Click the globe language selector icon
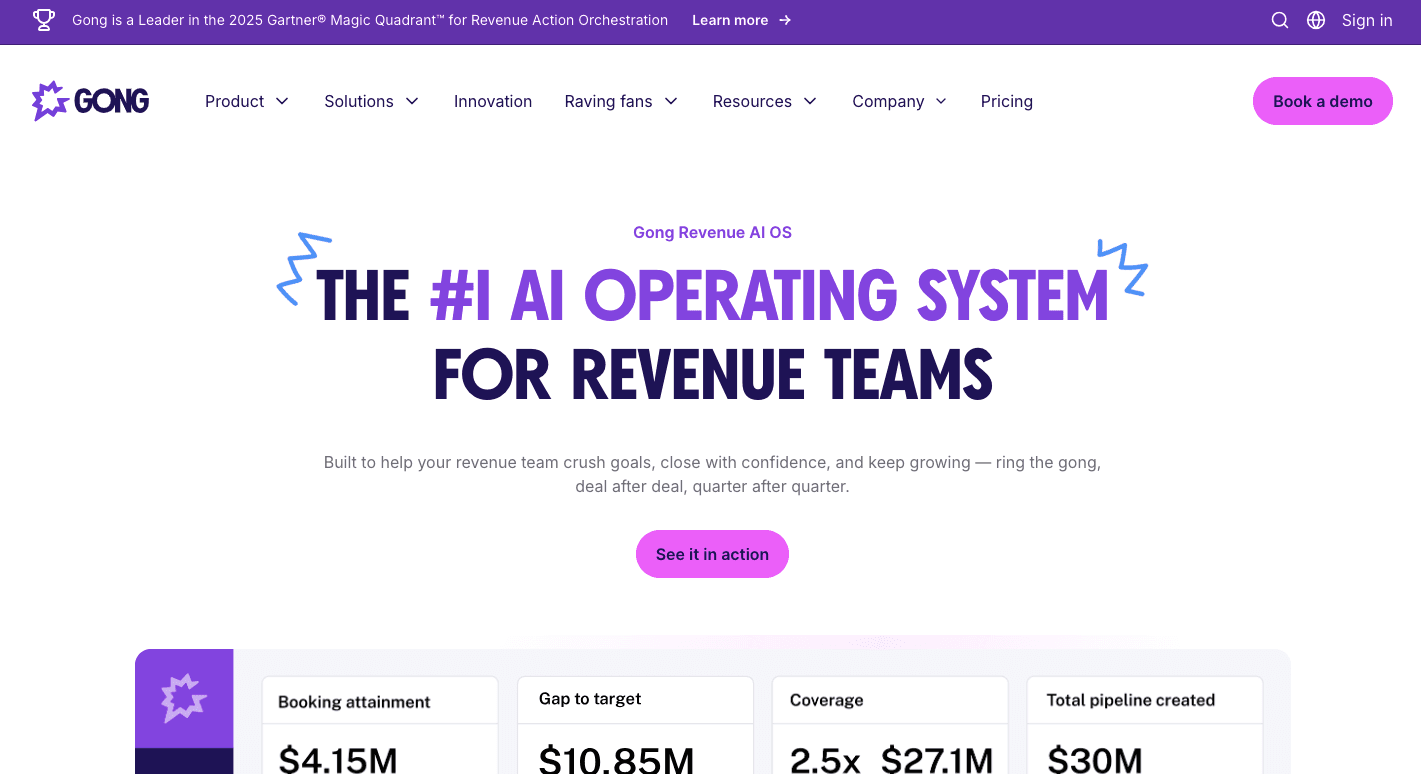 [x=1316, y=20]
